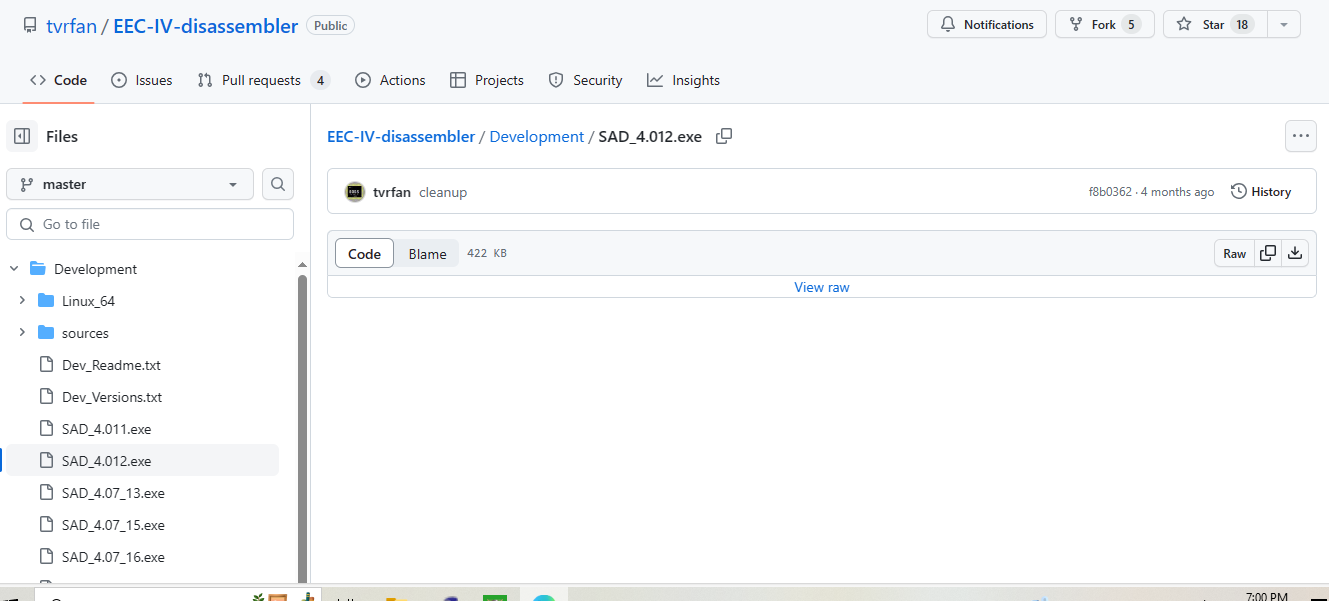Copy raw file contents icon
This screenshot has width=1329, height=601.
point(1267,253)
